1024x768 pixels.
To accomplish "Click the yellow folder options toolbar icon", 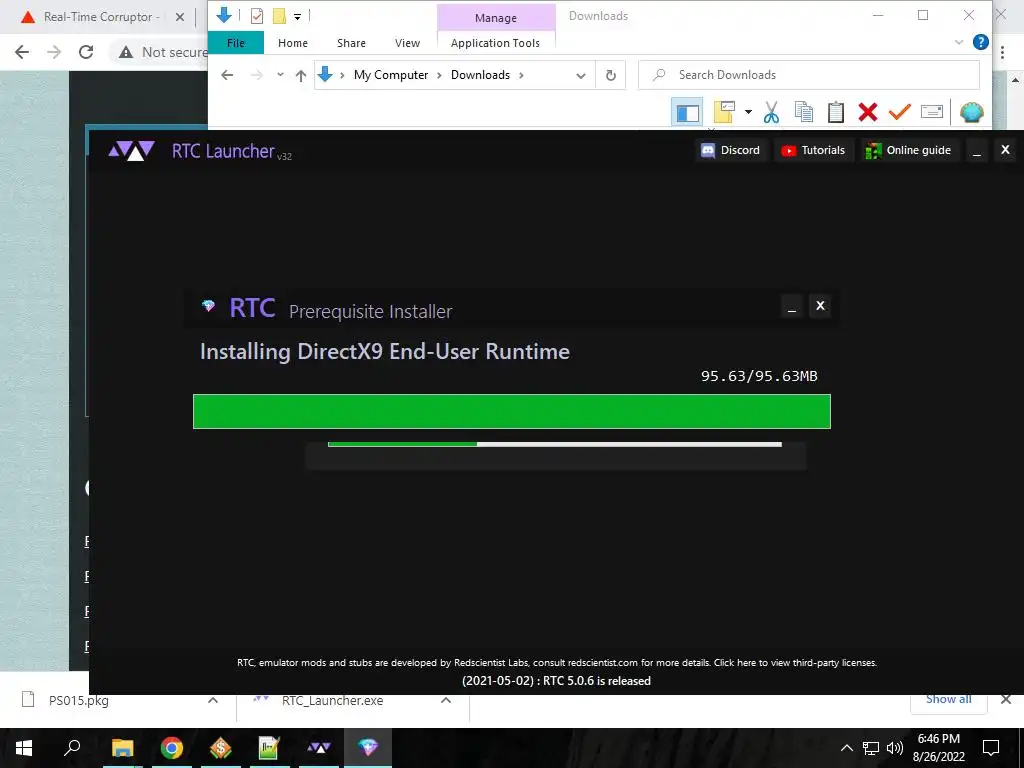I will tap(724, 112).
